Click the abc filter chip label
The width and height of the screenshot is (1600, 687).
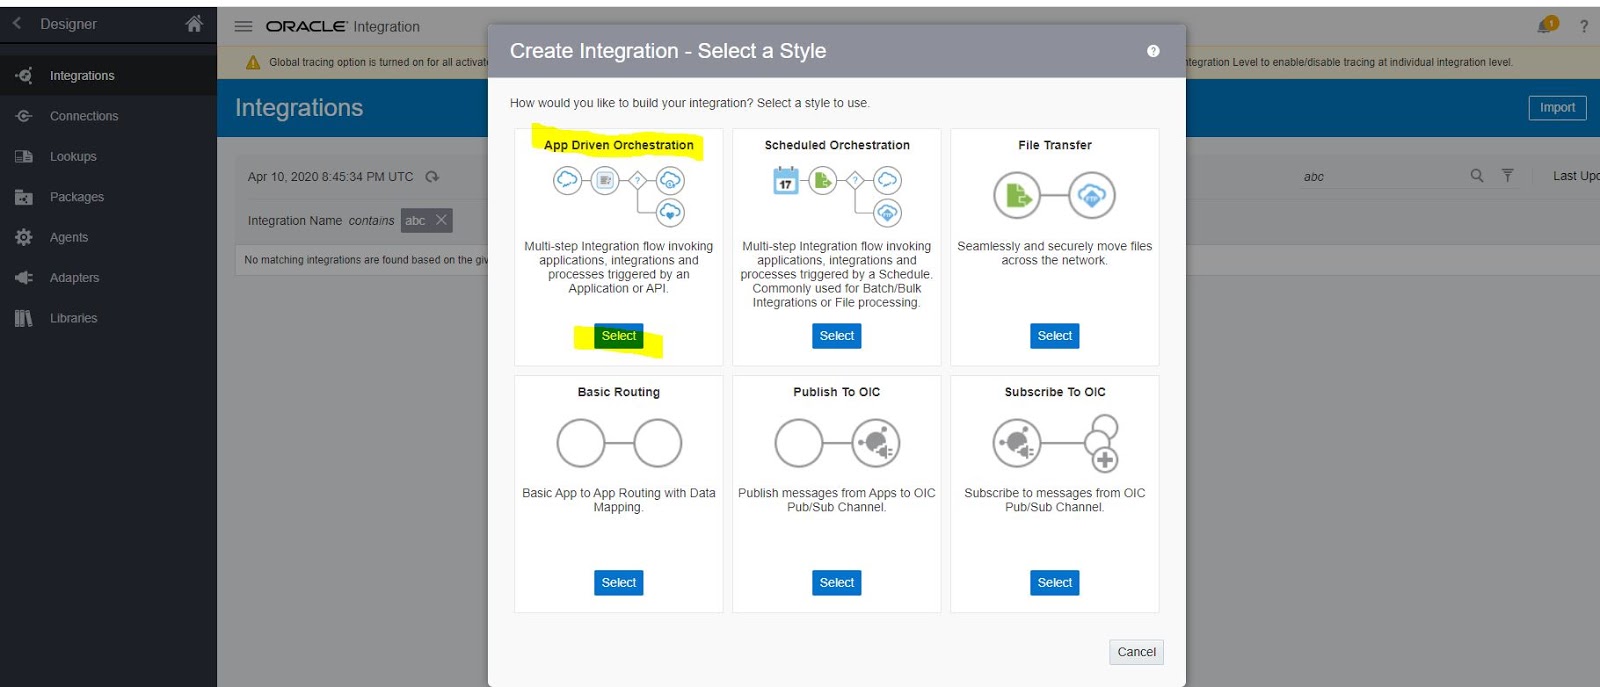pyautogui.click(x=415, y=221)
